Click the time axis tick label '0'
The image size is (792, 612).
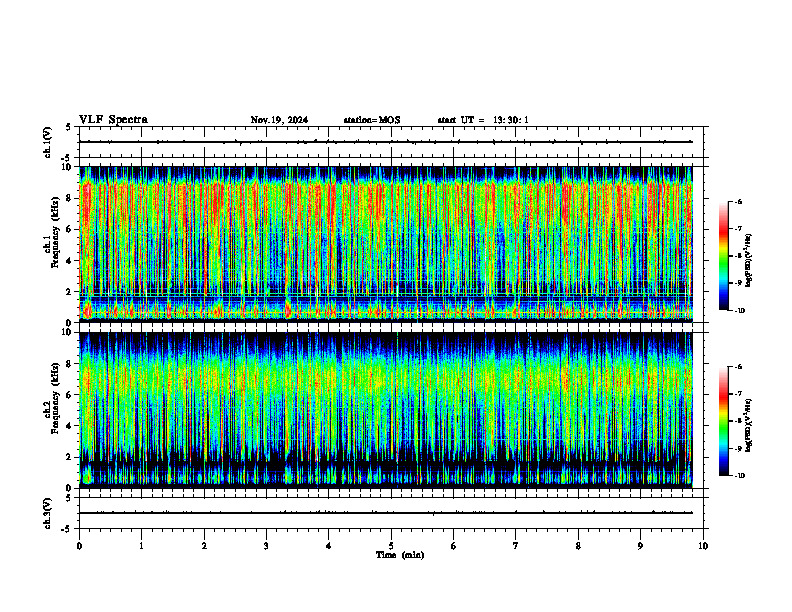pos(79,546)
